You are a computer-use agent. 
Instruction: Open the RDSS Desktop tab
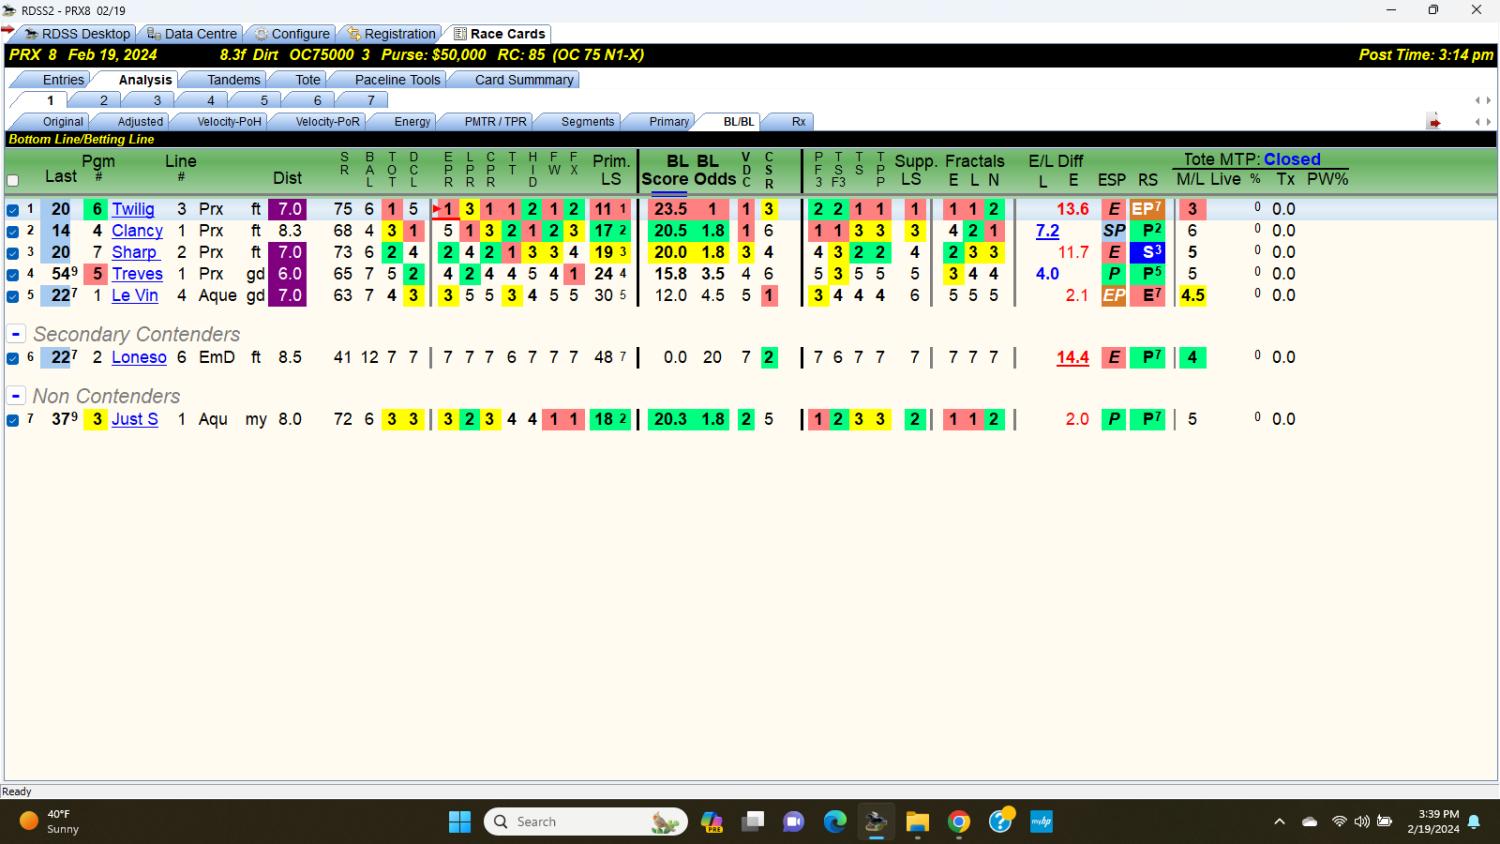(x=77, y=33)
